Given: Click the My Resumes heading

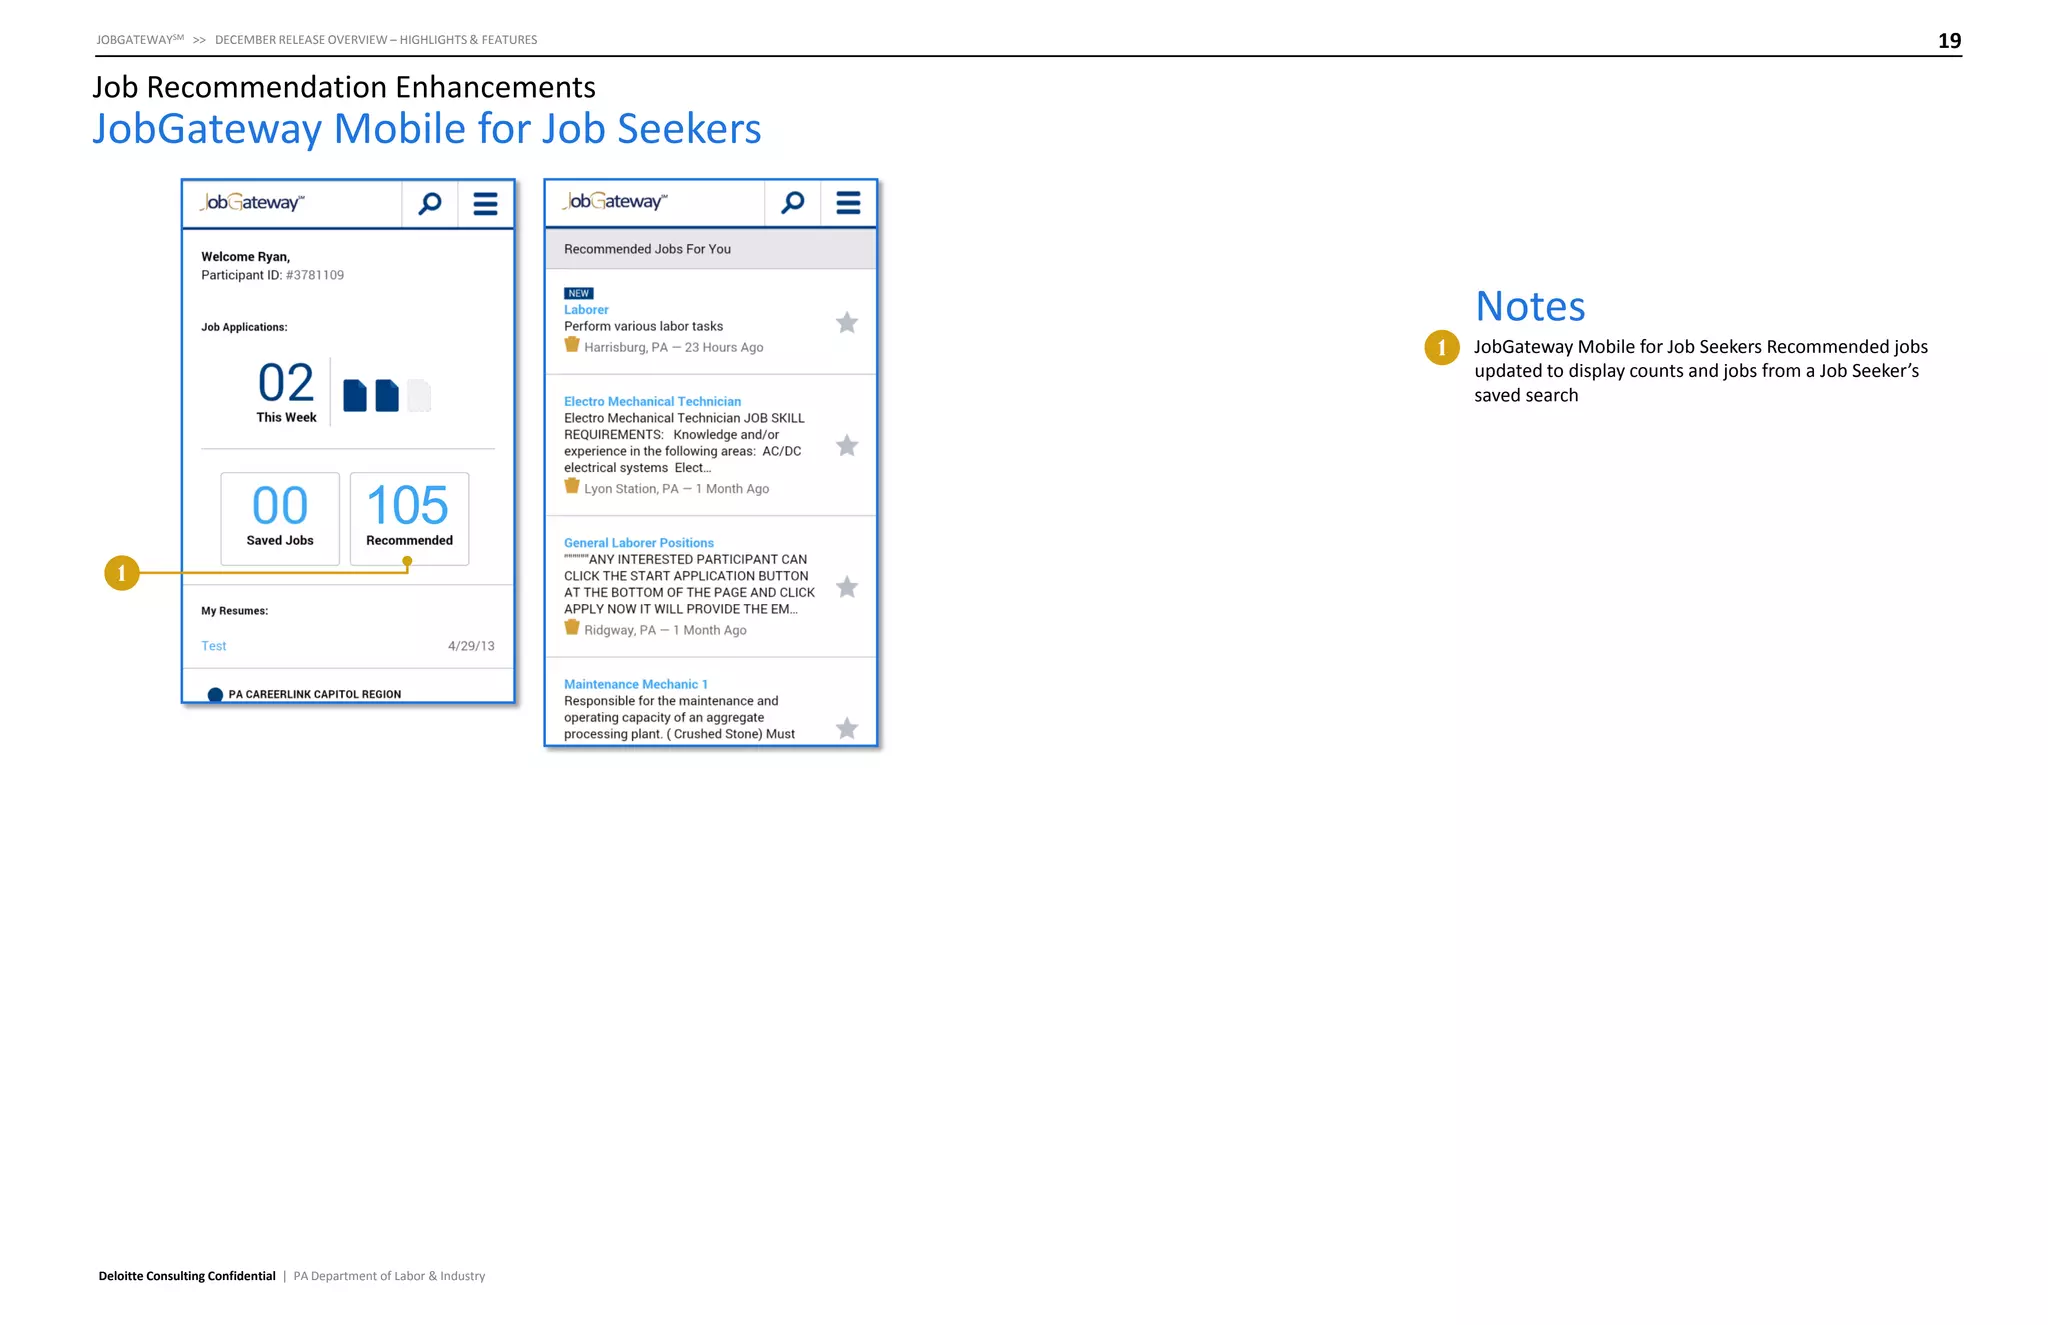Looking at the screenshot, I should [235, 611].
